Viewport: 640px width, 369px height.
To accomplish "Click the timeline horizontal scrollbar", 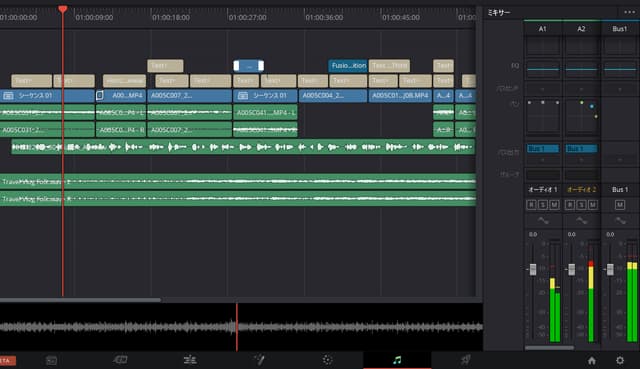I will click(80, 300).
